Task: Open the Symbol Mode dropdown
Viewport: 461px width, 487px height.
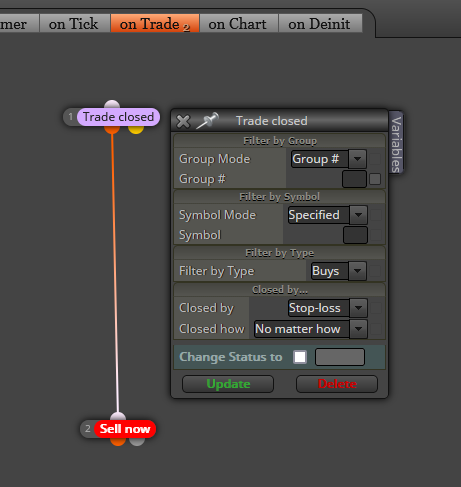Action: click(328, 215)
